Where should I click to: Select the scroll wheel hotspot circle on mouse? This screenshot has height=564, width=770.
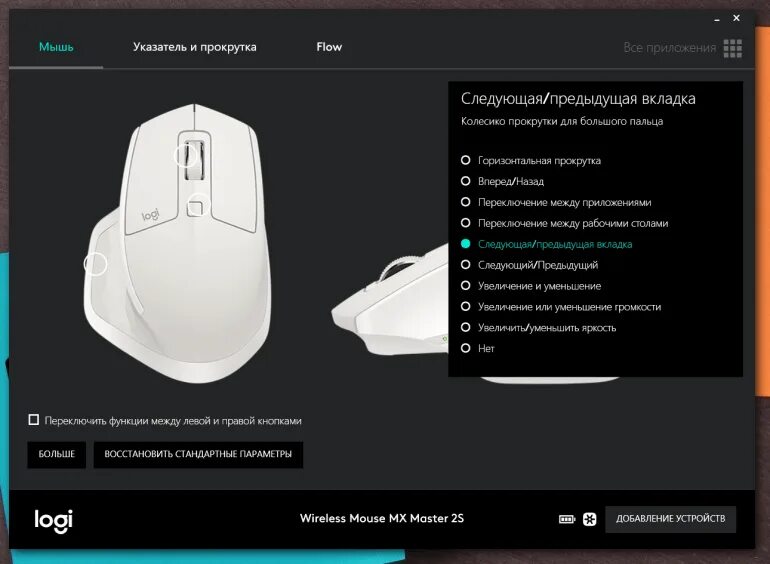click(x=185, y=156)
